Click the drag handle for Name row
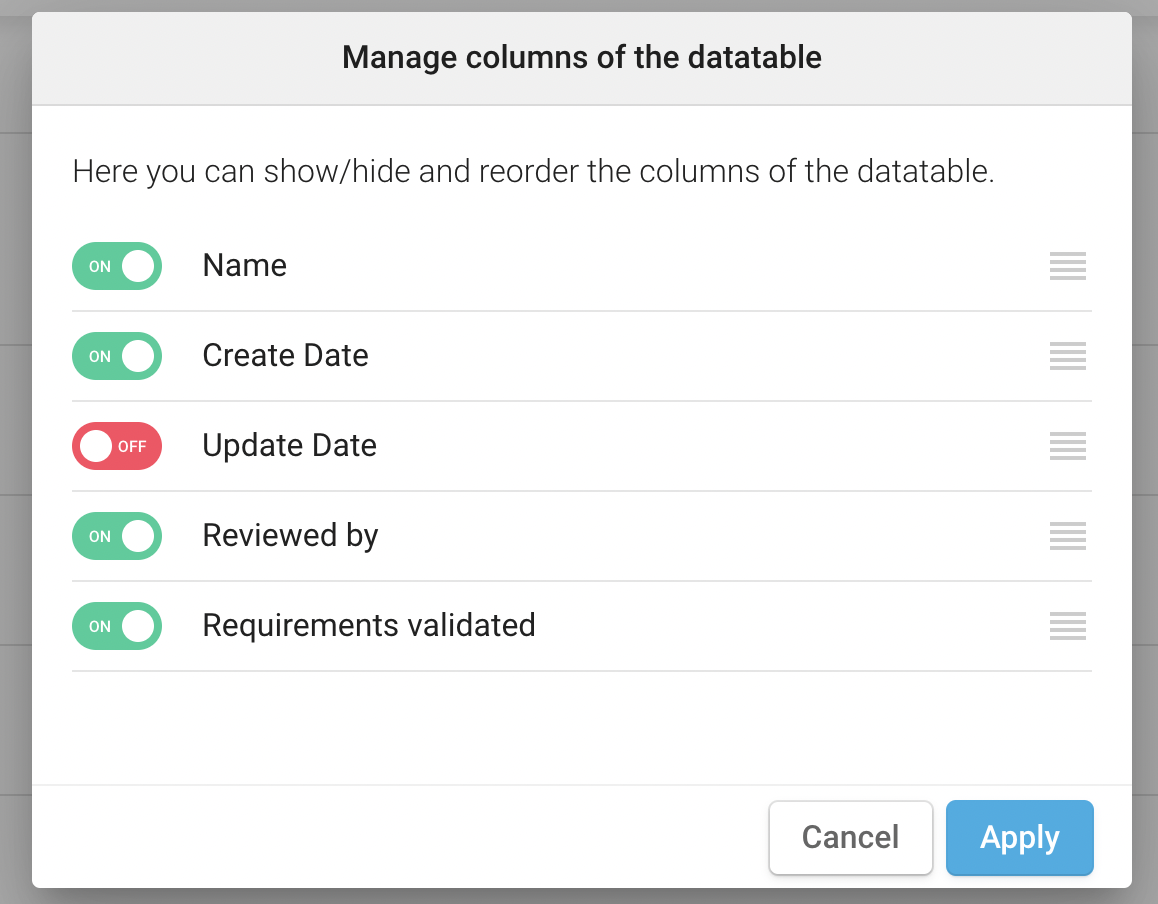1158x904 pixels. click(1067, 266)
